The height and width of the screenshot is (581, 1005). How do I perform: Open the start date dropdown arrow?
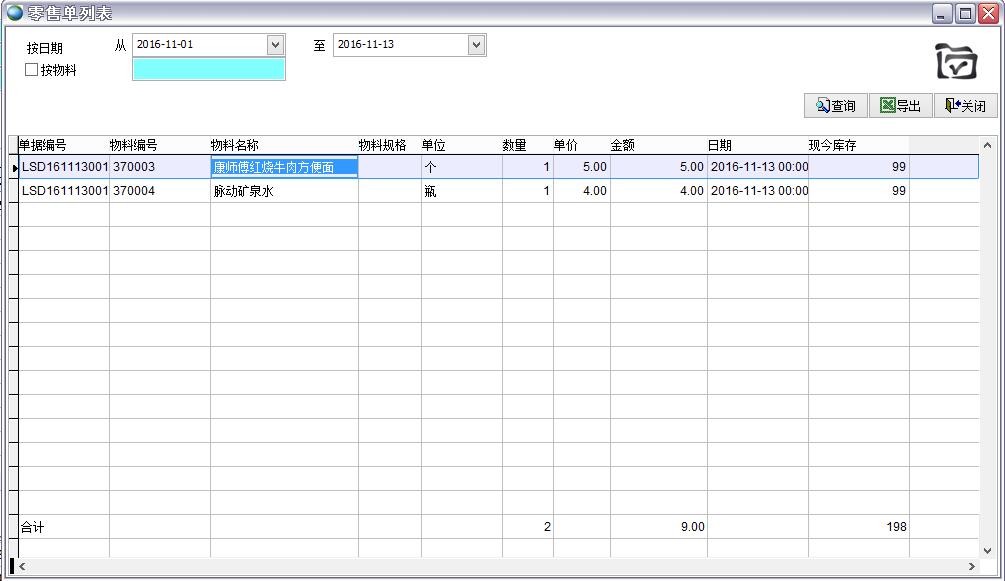point(275,45)
